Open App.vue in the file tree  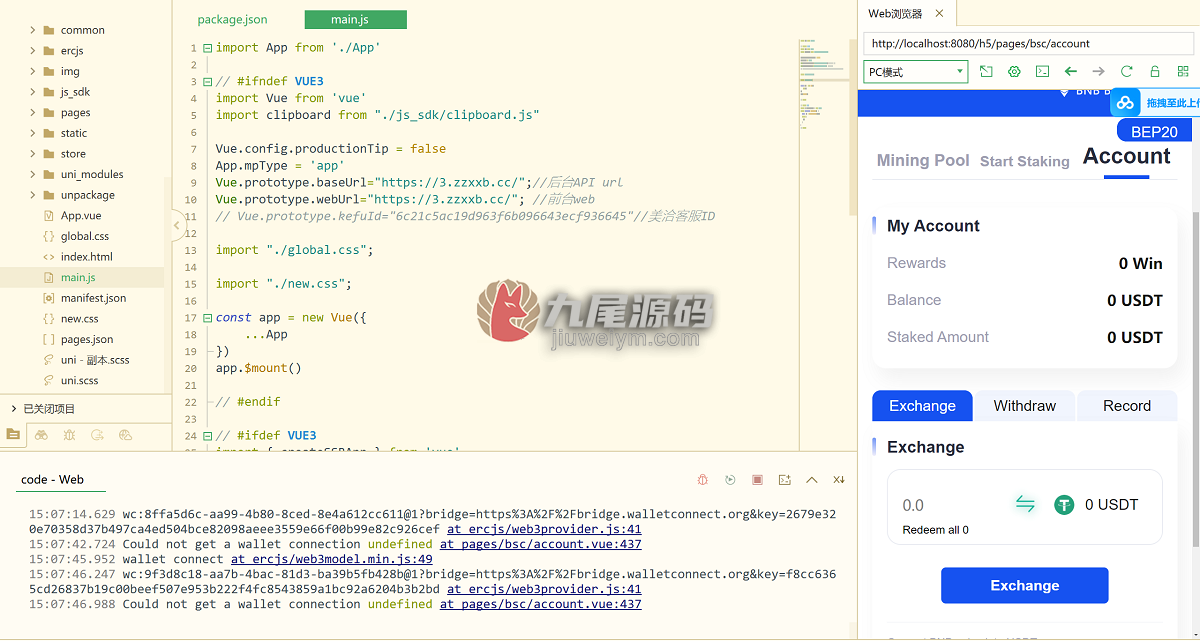(x=81, y=215)
